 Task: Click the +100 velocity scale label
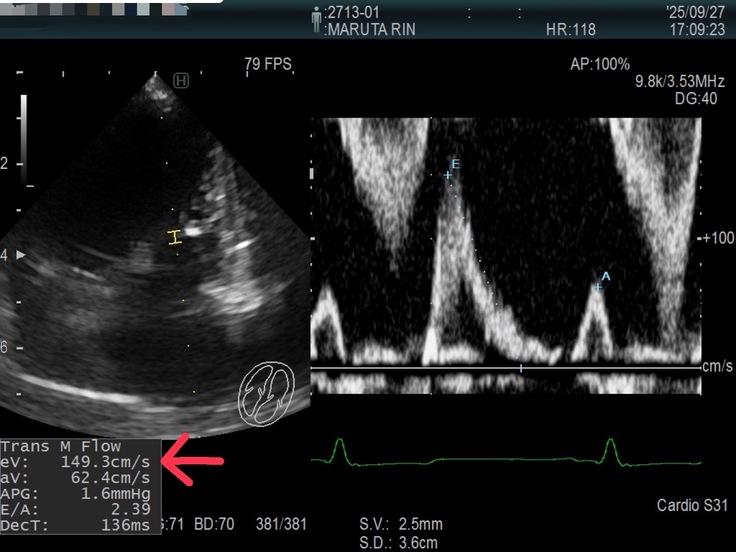(x=718, y=238)
